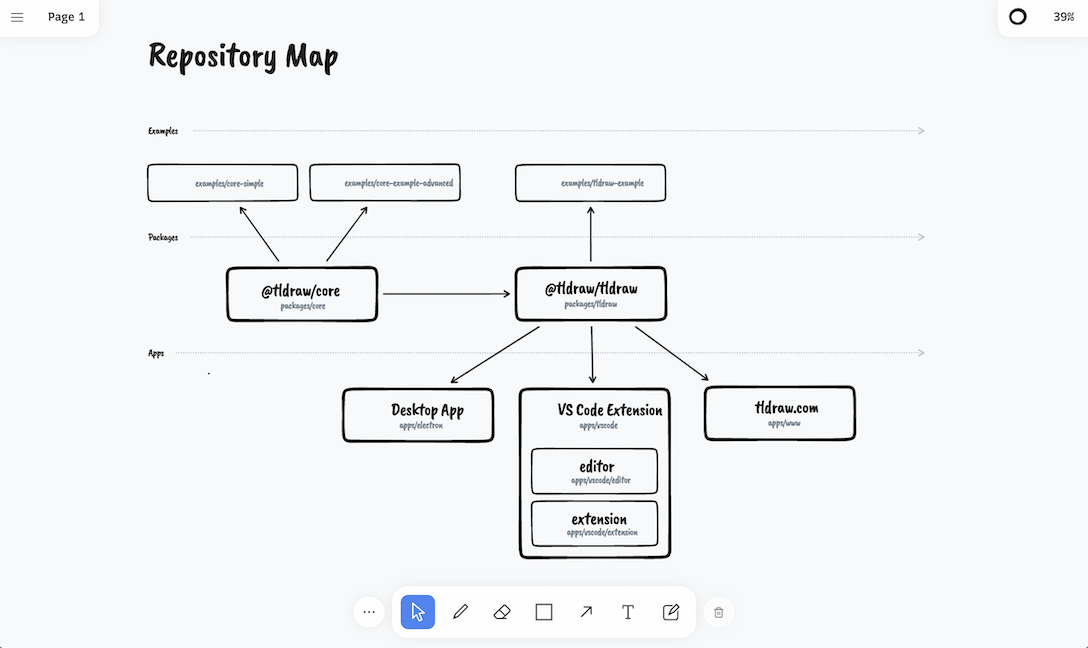Select the examples/core-simple box
1088x648 pixels.
click(223, 183)
